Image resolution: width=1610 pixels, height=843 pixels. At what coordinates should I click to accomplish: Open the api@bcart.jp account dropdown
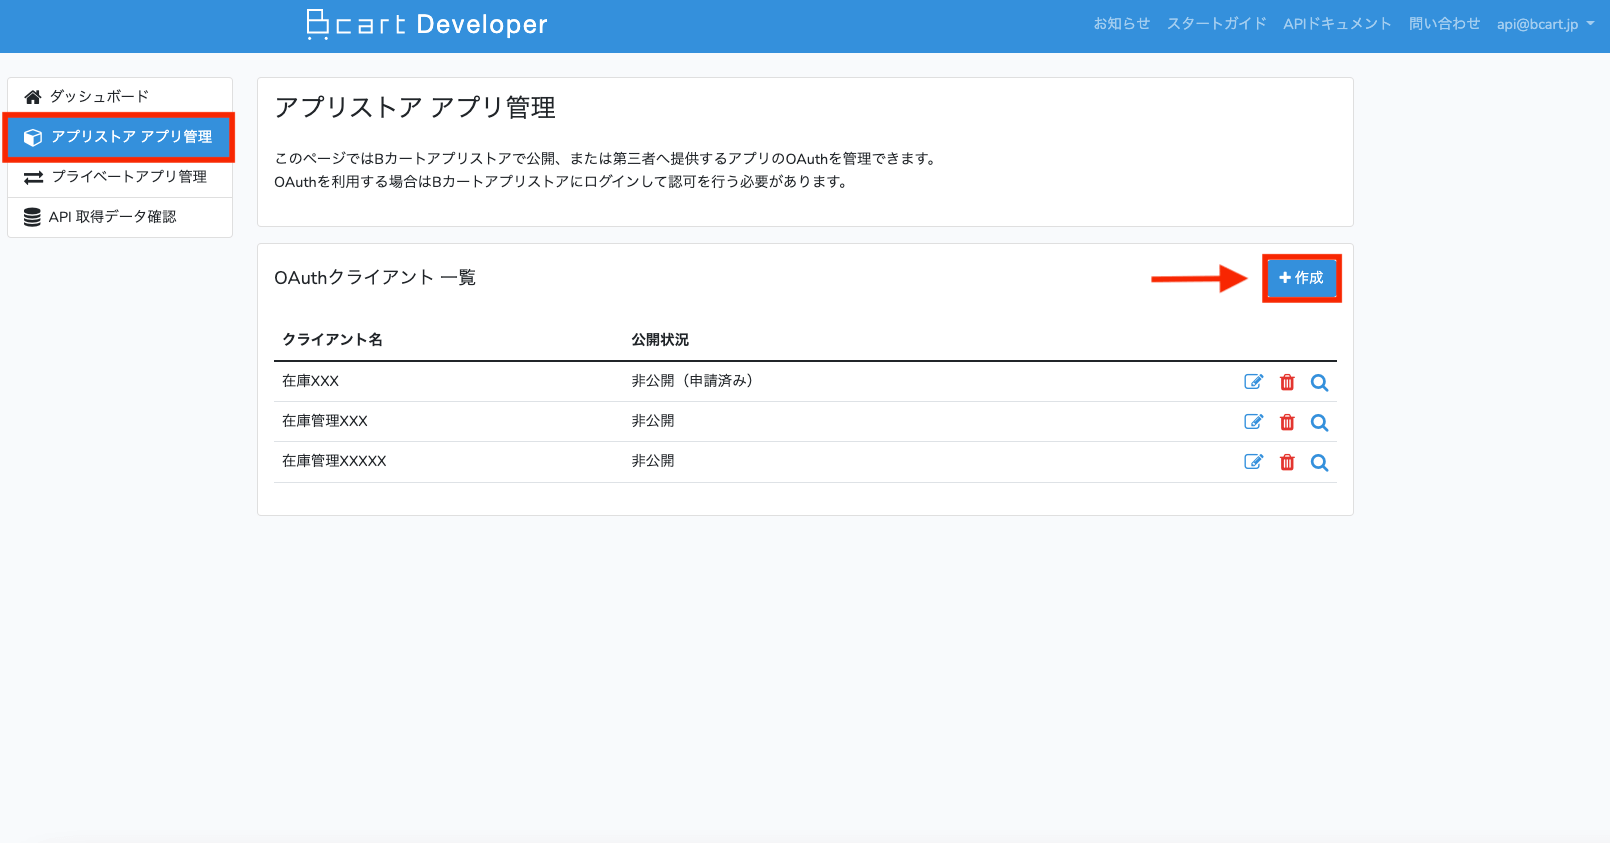(1544, 24)
